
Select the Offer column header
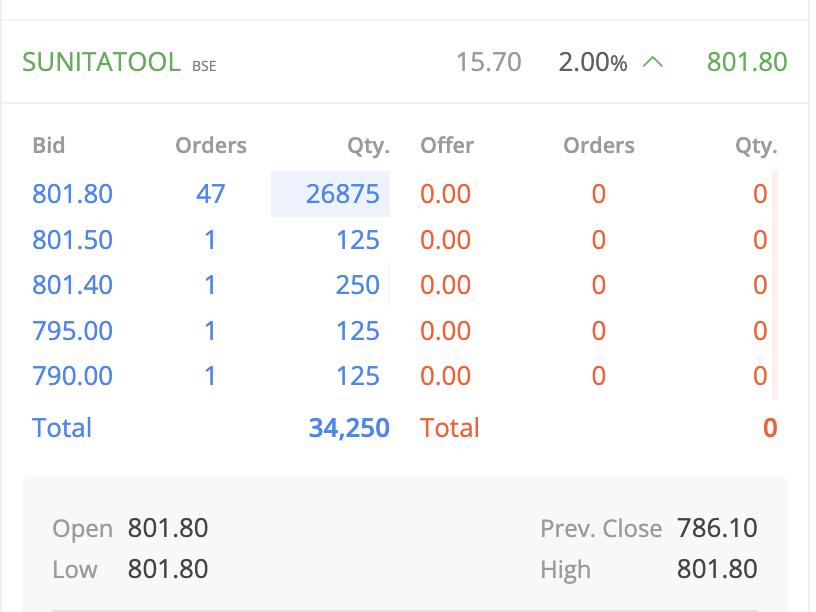coord(447,145)
